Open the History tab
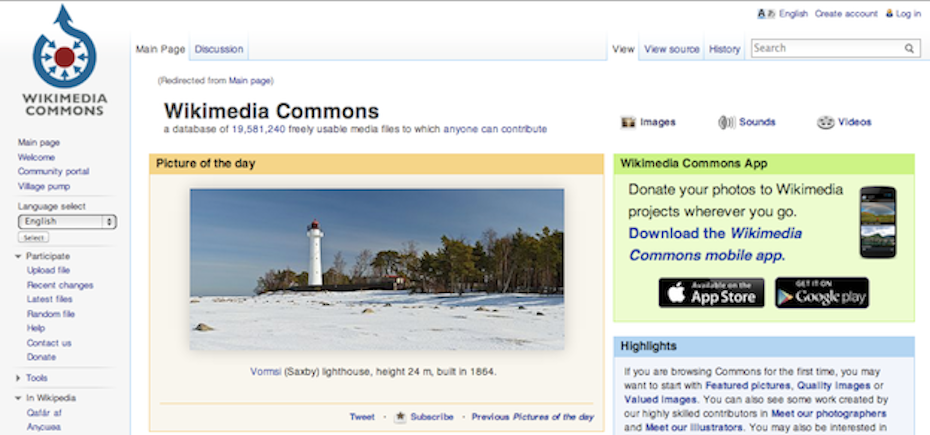 [x=724, y=49]
